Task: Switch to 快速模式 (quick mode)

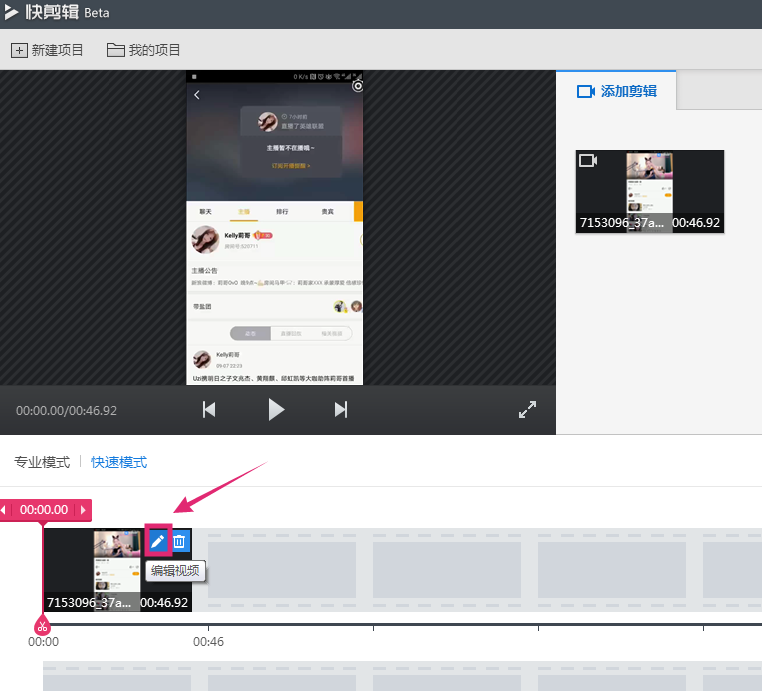Action: pos(119,462)
